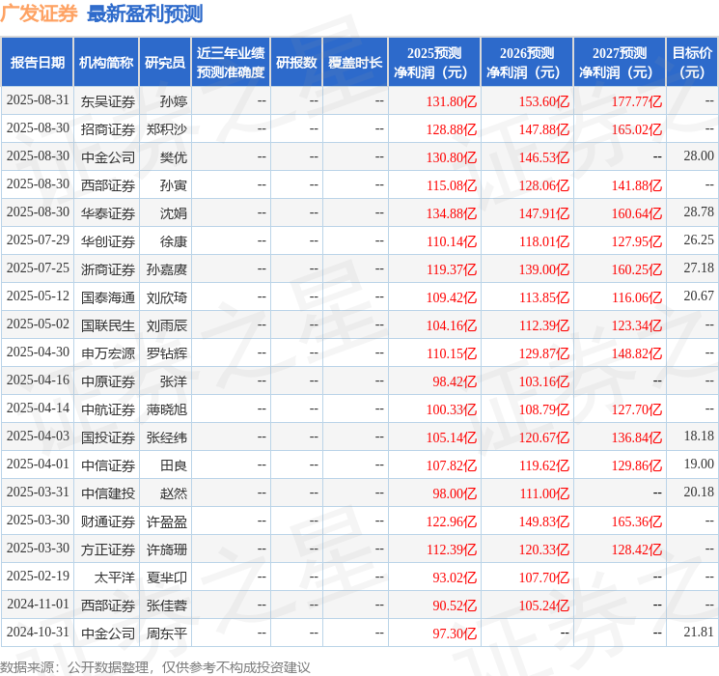This screenshot has height=676, width=719.
Task: Click the target price 21.81
Action: tap(698, 632)
